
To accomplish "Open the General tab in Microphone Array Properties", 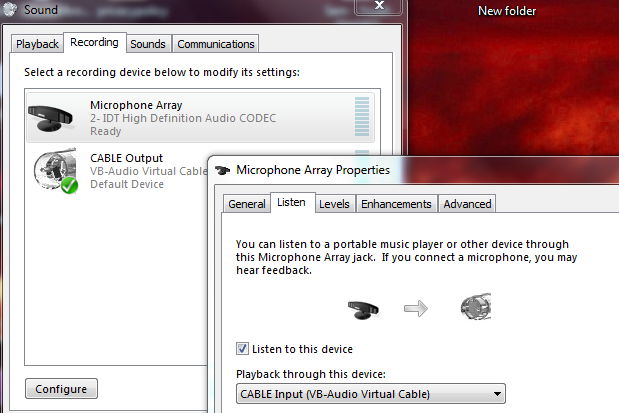I will (247, 204).
